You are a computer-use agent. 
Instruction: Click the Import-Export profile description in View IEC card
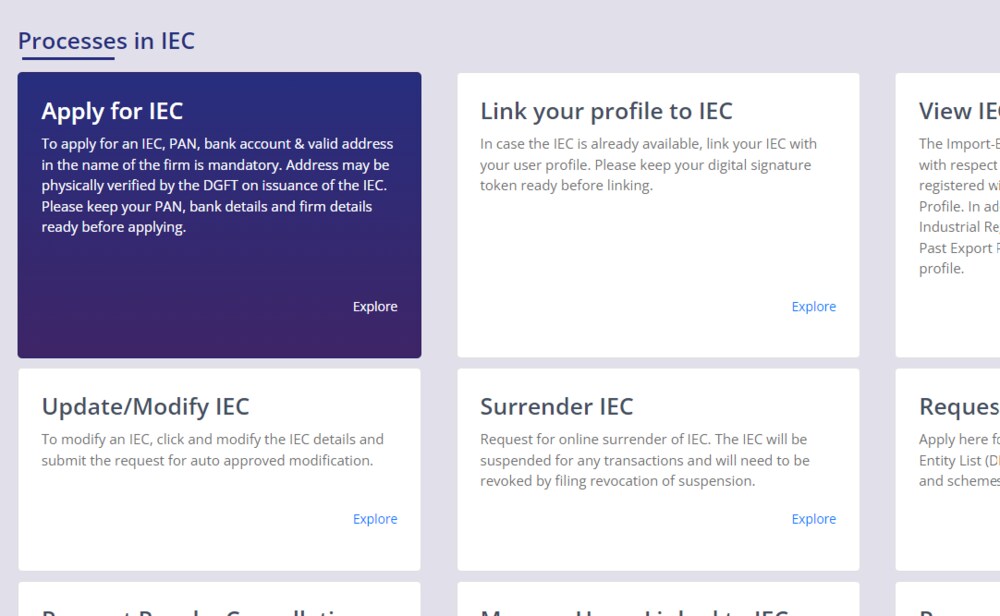pos(959,206)
